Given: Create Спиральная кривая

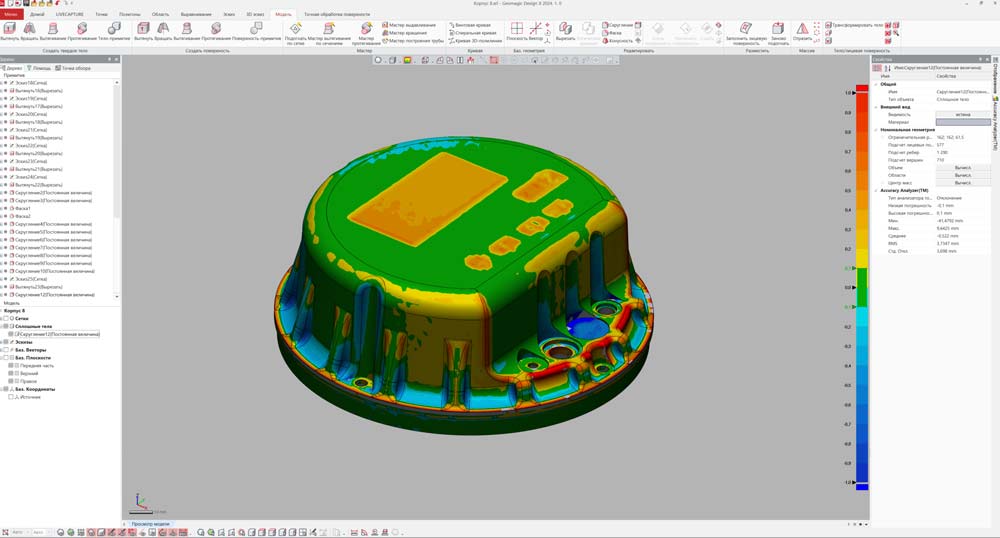Looking at the screenshot, I should pos(473,33).
